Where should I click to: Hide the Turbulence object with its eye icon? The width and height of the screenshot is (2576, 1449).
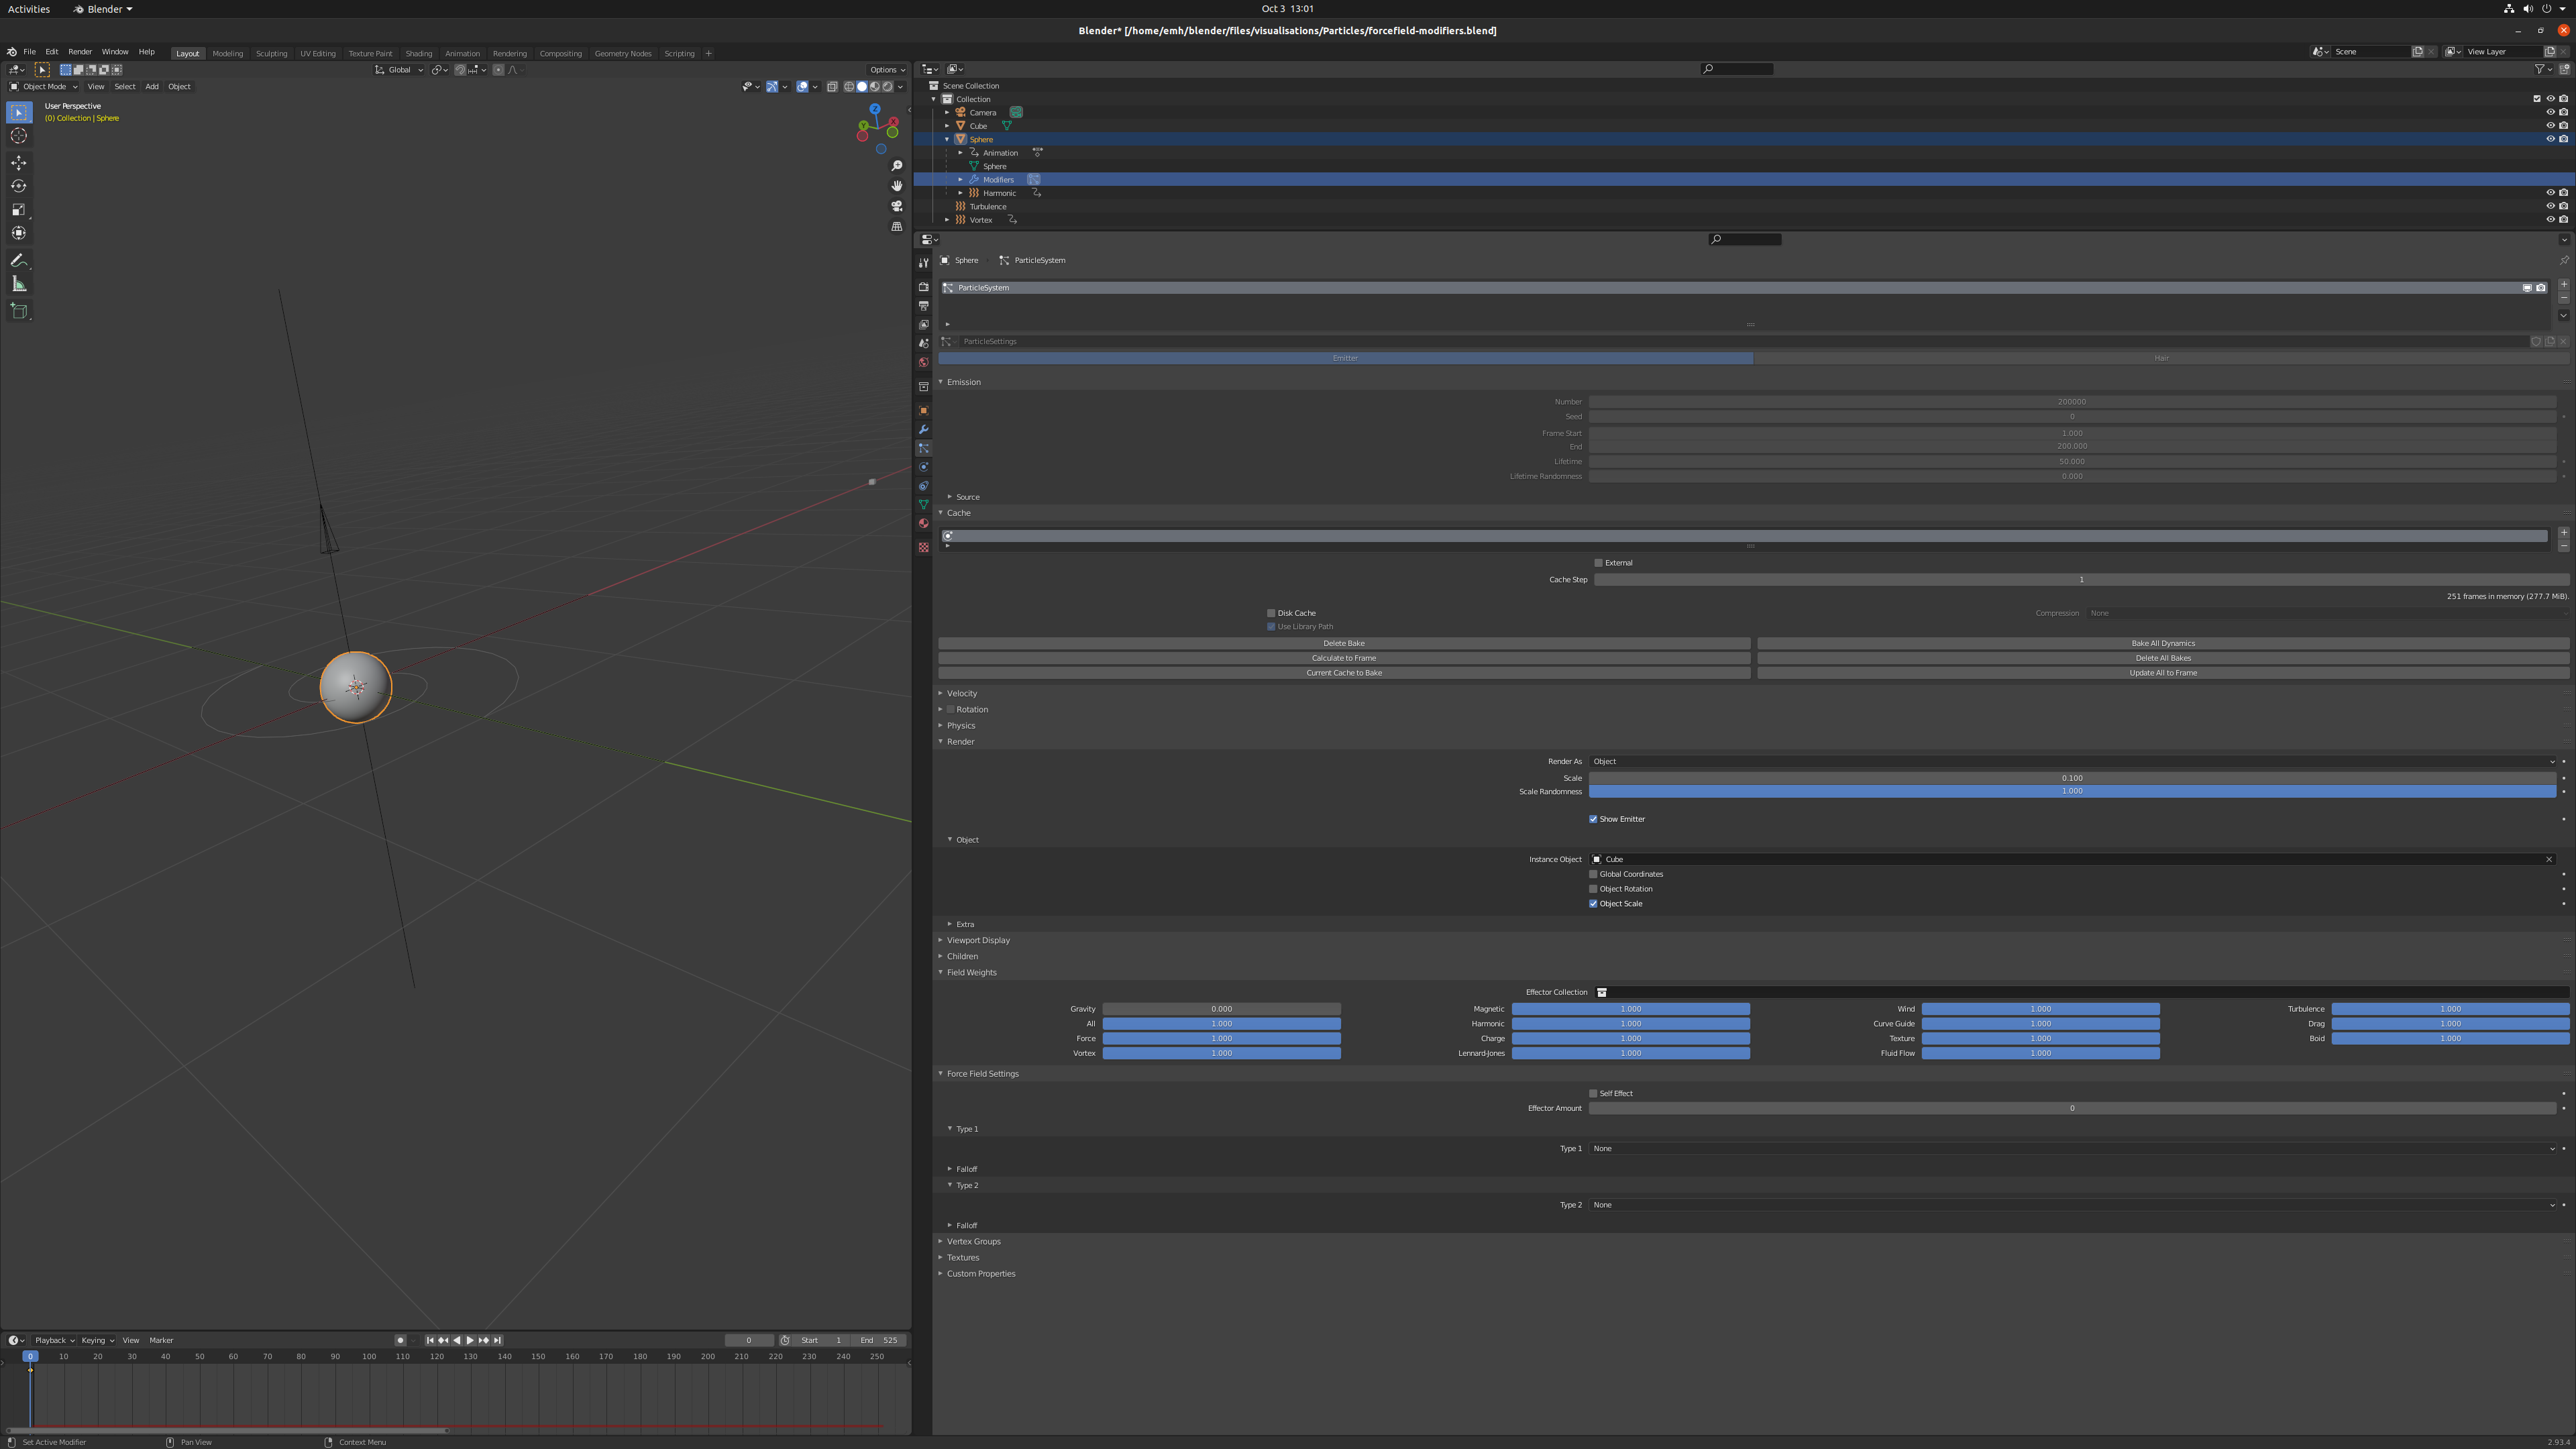(x=2550, y=206)
